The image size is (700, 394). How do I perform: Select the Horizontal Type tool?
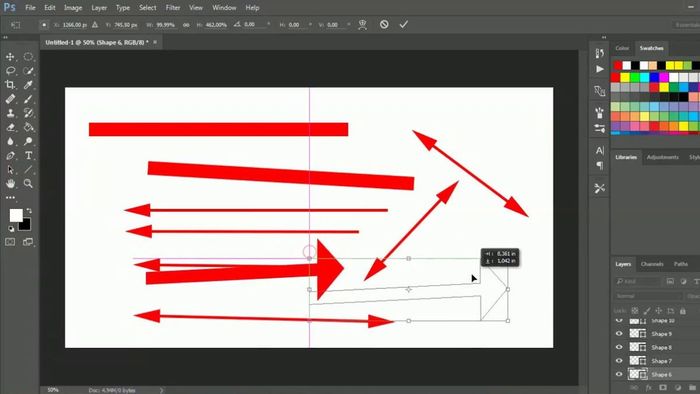pos(28,155)
